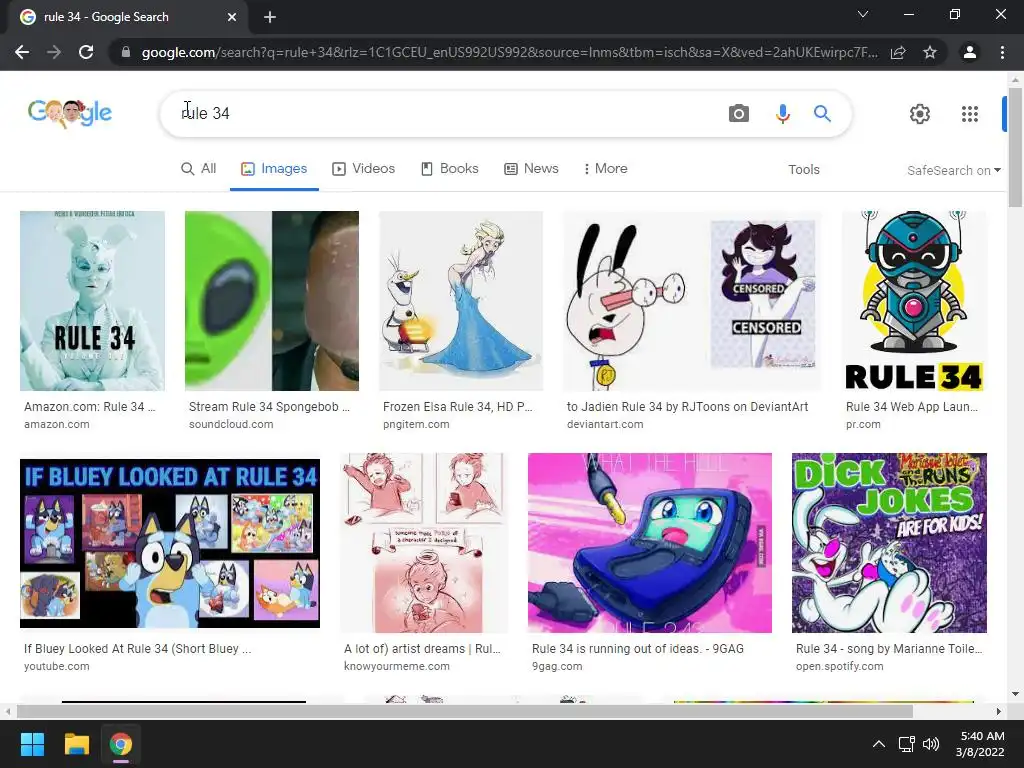Switch to the All results tab
1024x768 pixels.
[199, 168]
